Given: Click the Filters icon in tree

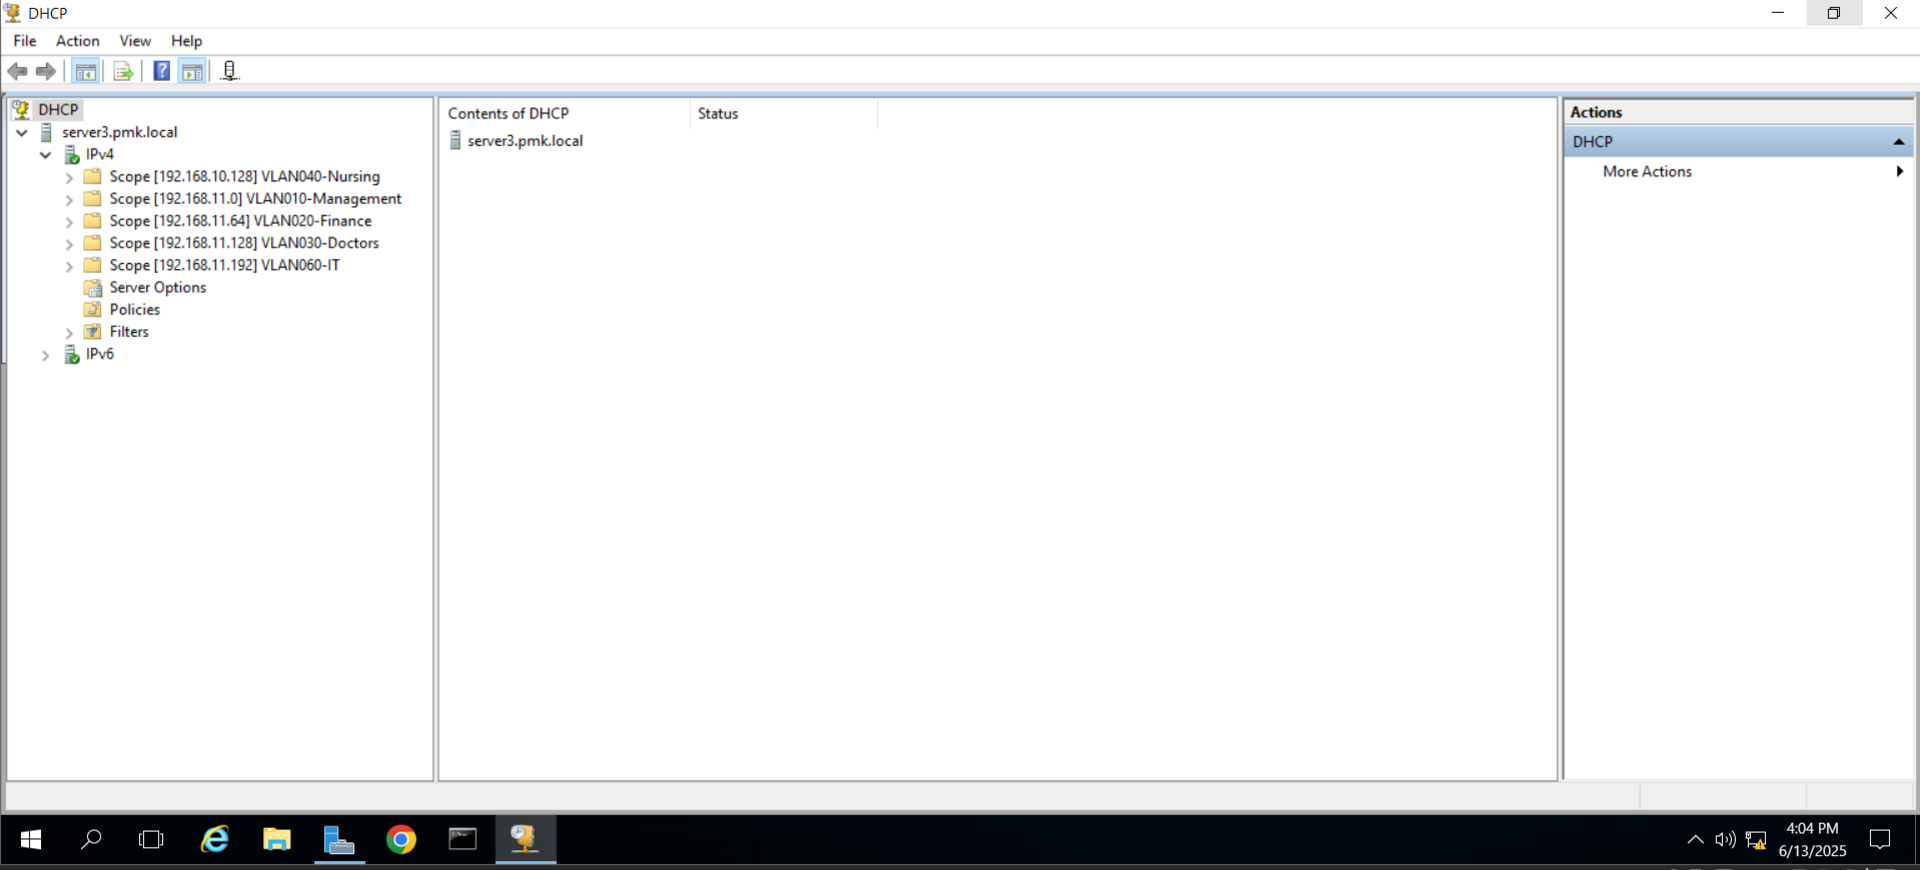Looking at the screenshot, I should (x=93, y=332).
